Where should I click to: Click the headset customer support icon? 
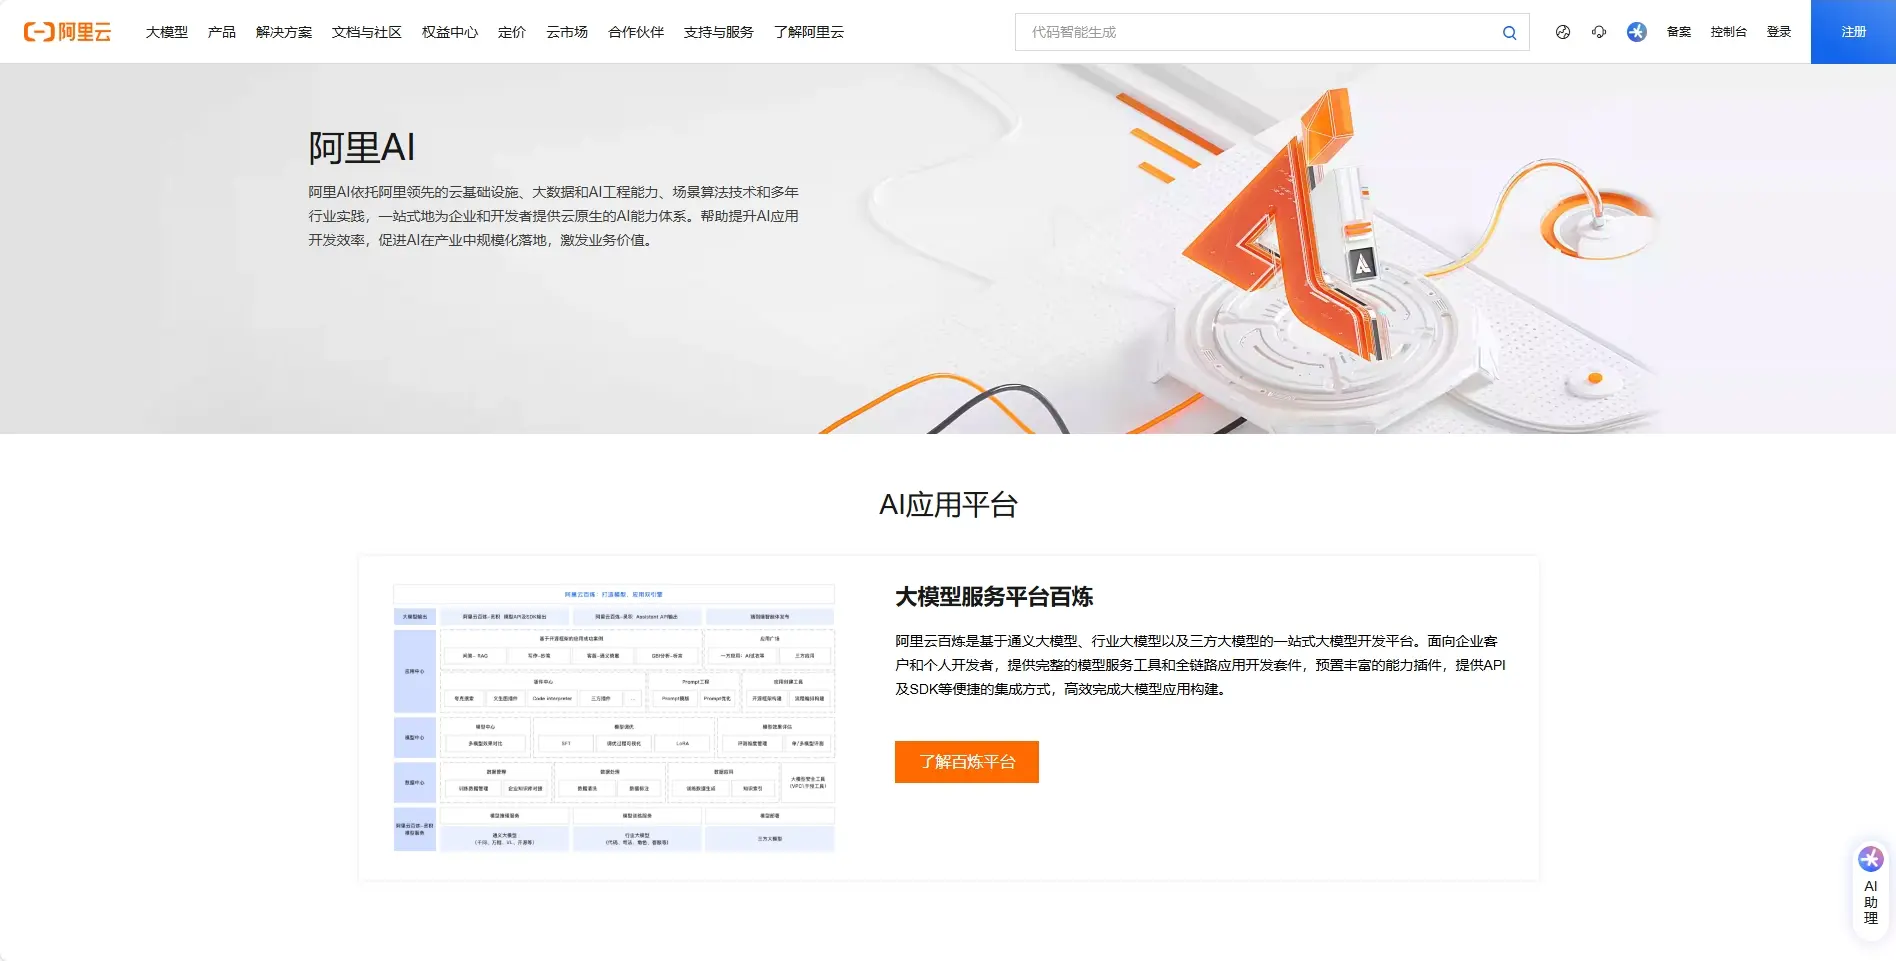click(x=1599, y=32)
